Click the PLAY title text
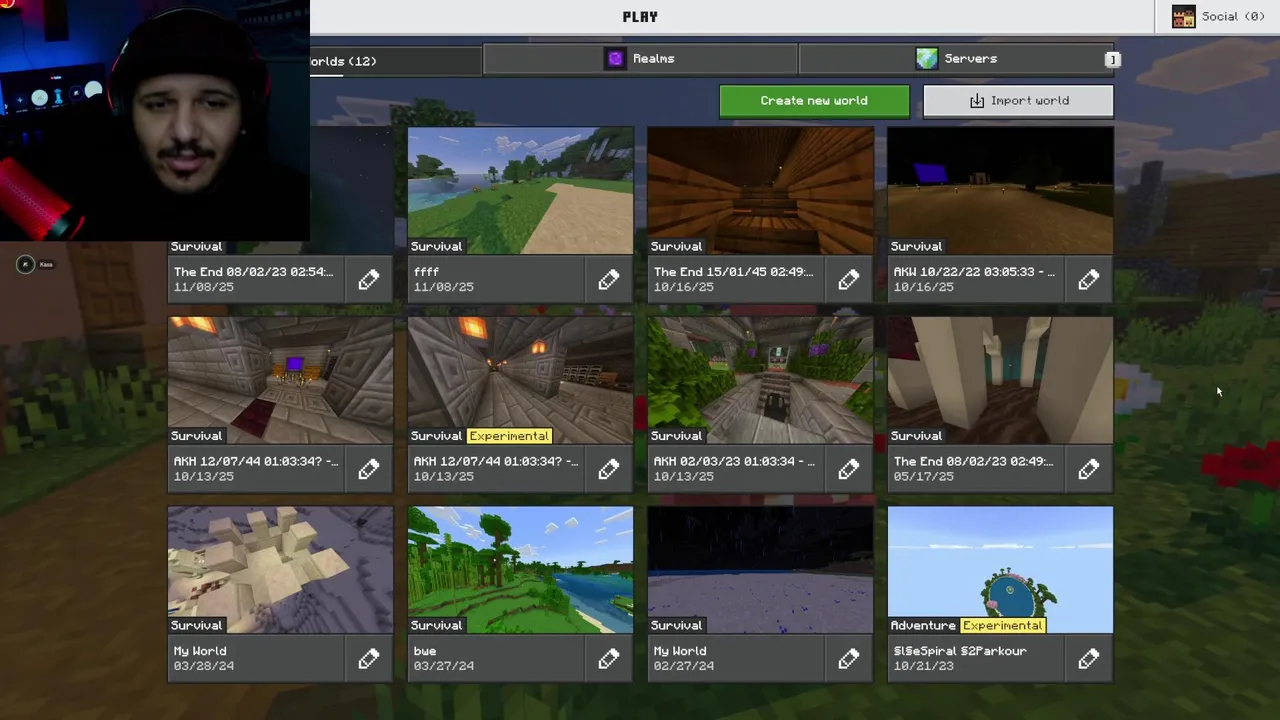 click(640, 17)
